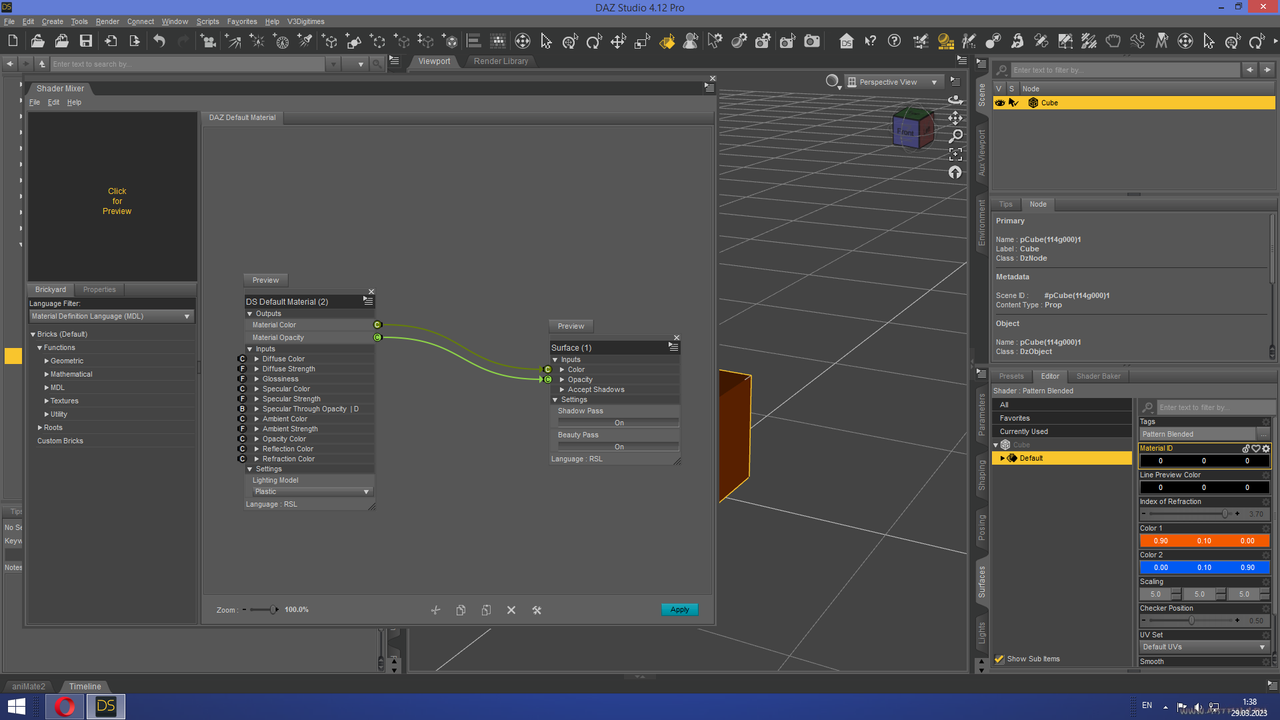Click Color 2 blue swatch
1280x720 pixels.
point(1204,567)
